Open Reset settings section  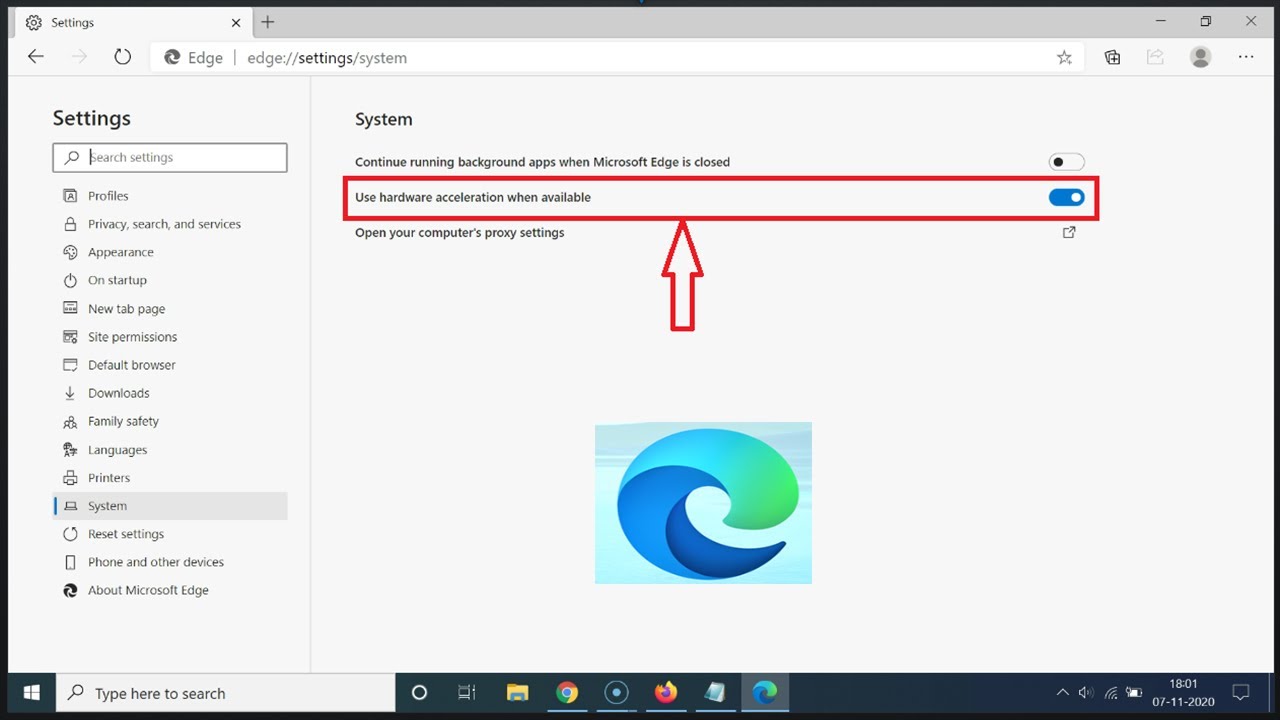point(170,534)
